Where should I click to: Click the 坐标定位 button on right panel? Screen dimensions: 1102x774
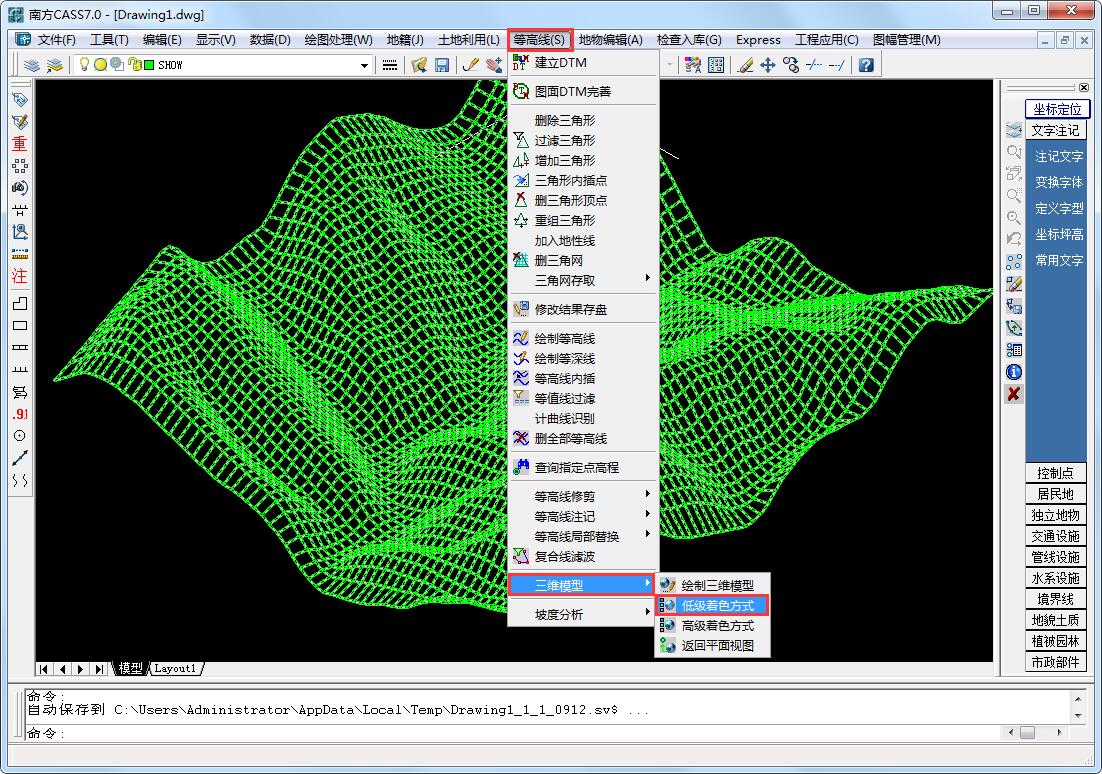tap(1057, 108)
